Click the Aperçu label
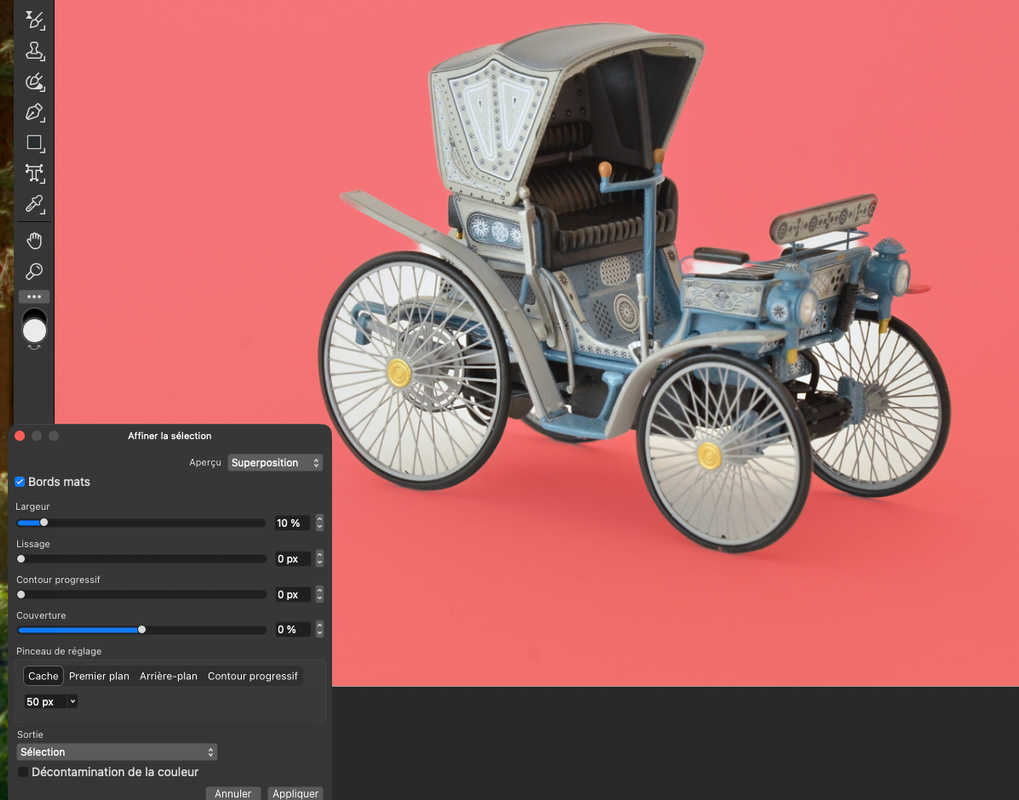Image resolution: width=1019 pixels, height=800 pixels. click(205, 463)
